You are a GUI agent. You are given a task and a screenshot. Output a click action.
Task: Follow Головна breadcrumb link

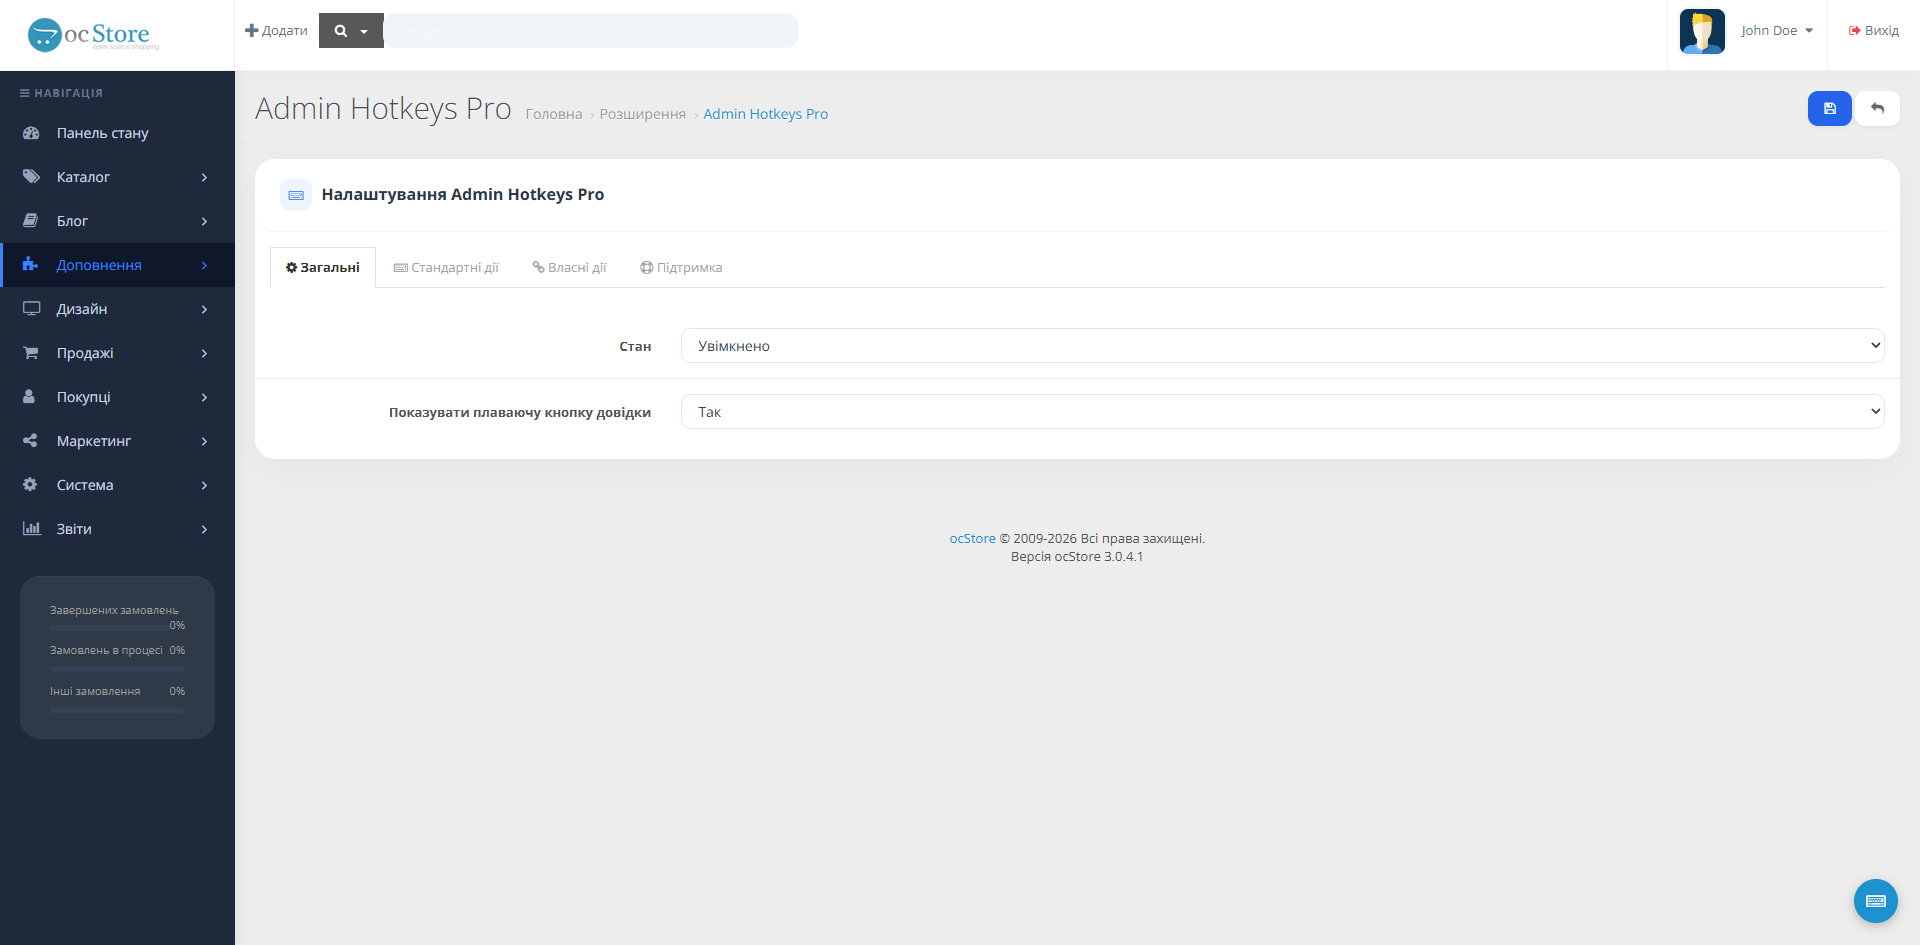point(554,114)
